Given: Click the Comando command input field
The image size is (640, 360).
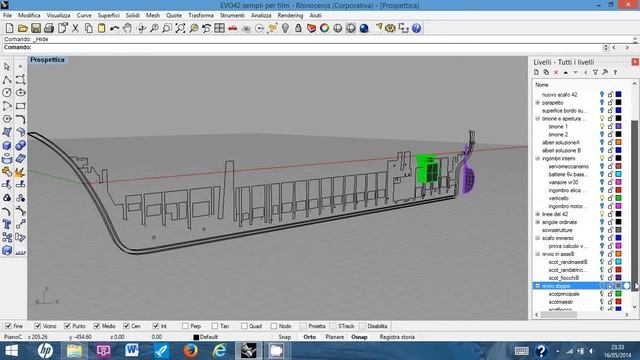Looking at the screenshot, I should (x=302, y=48).
